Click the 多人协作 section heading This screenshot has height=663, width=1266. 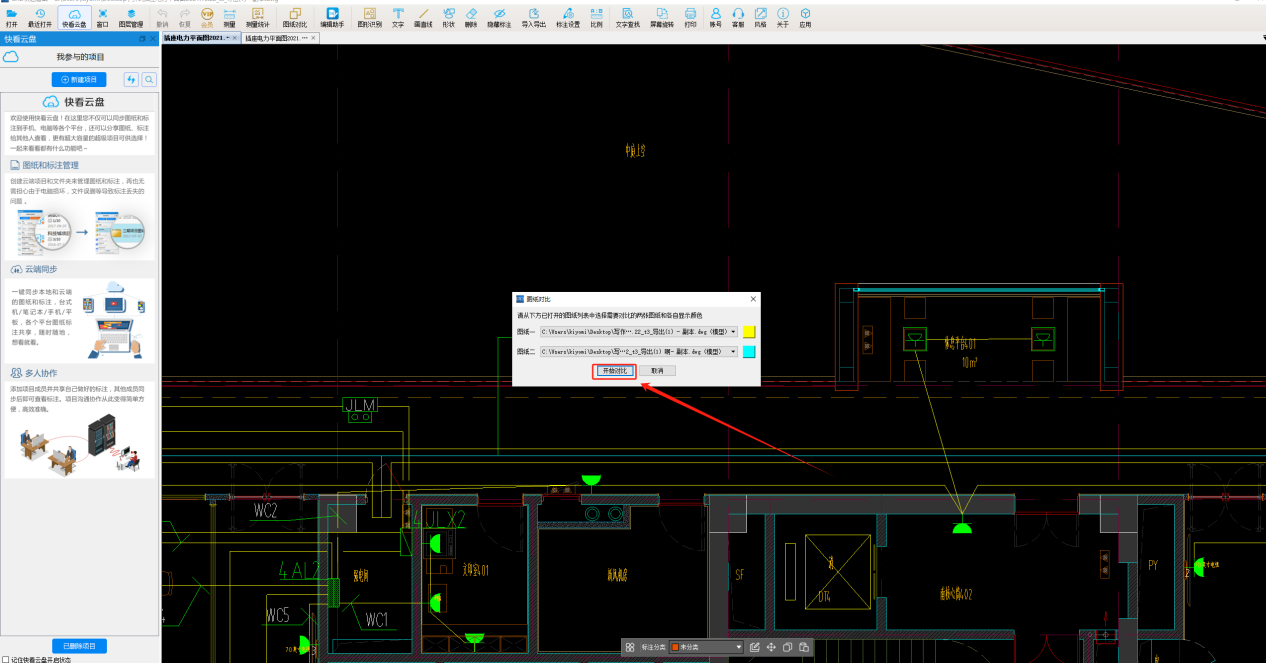click(x=41, y=372)
